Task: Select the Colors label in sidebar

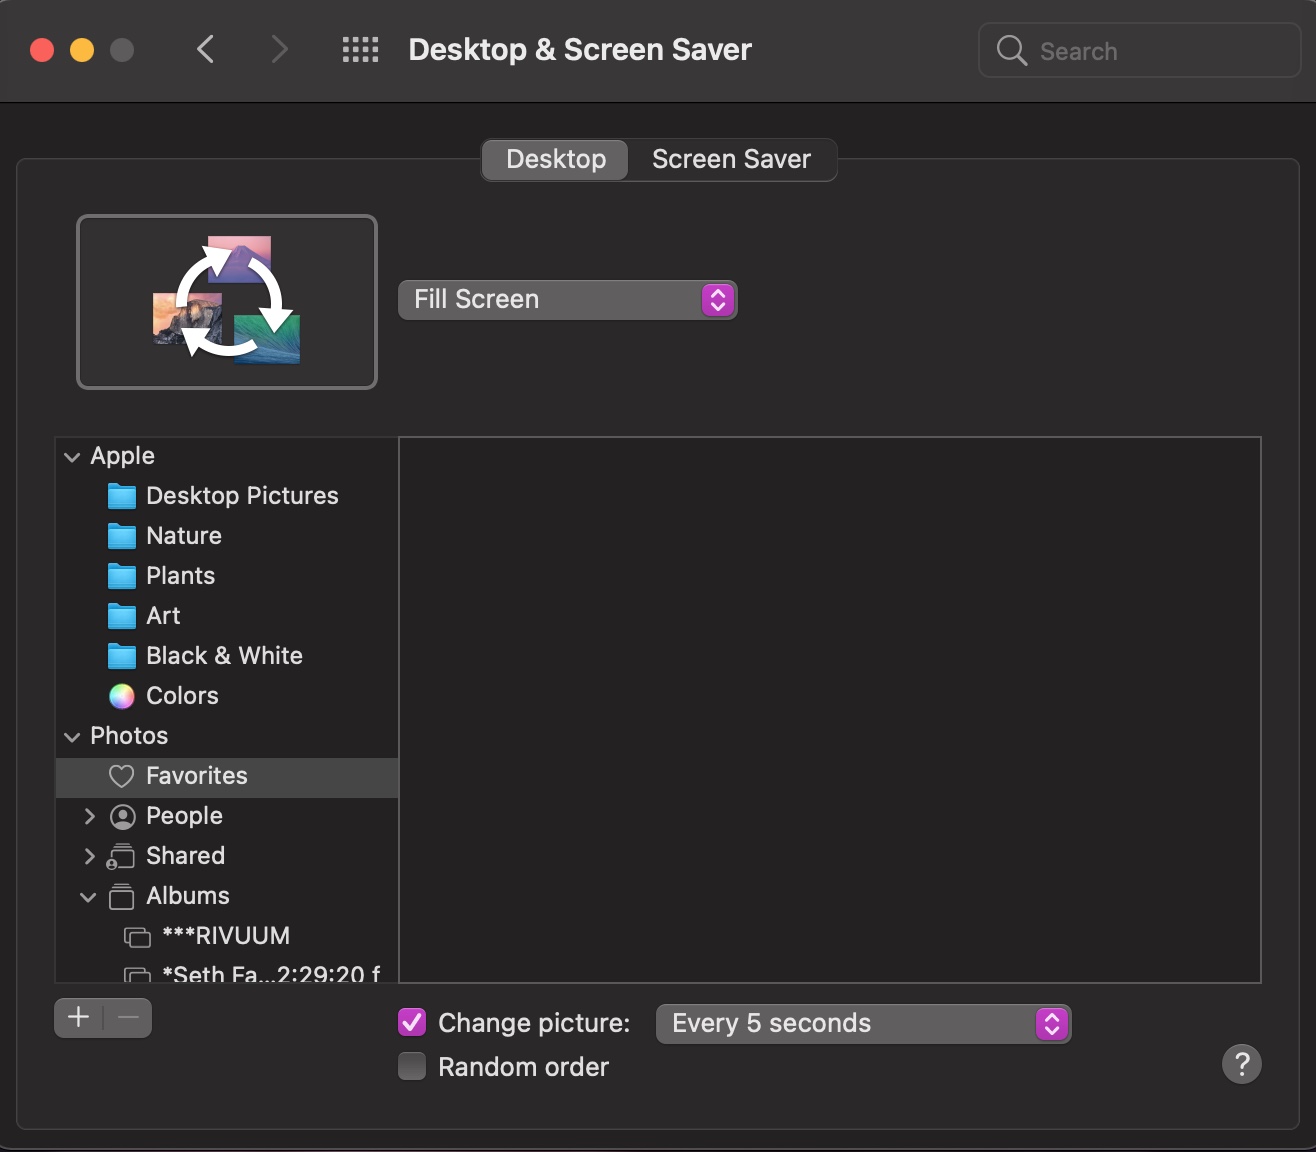Action: pos(182,696)
